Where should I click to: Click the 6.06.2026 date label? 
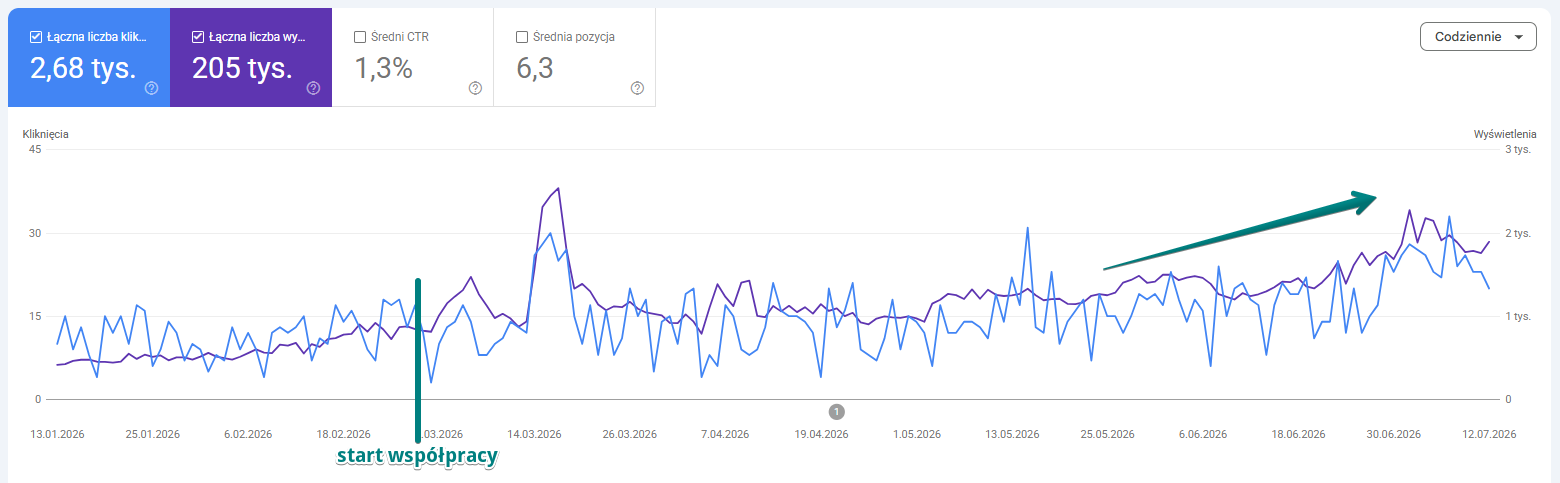pos(1202,434)
